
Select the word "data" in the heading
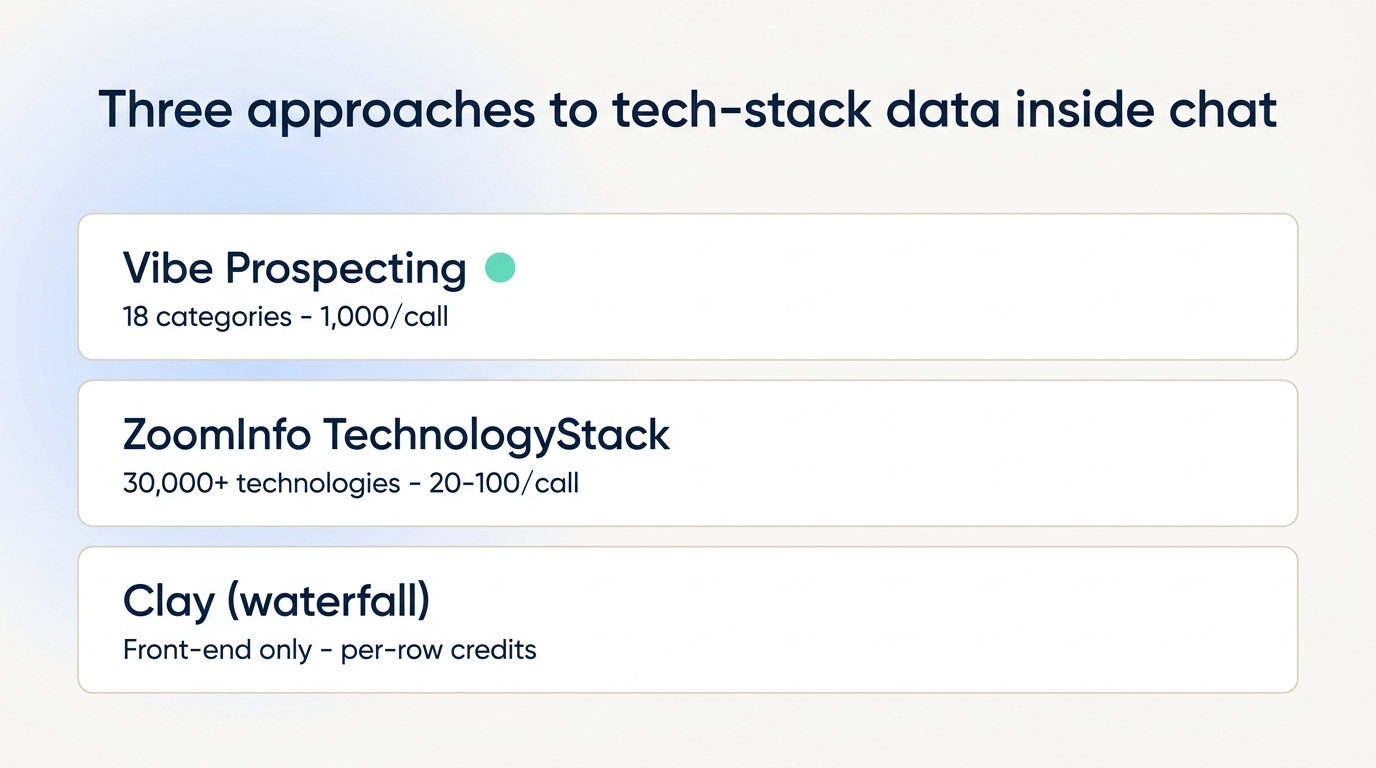coord(939,108)
